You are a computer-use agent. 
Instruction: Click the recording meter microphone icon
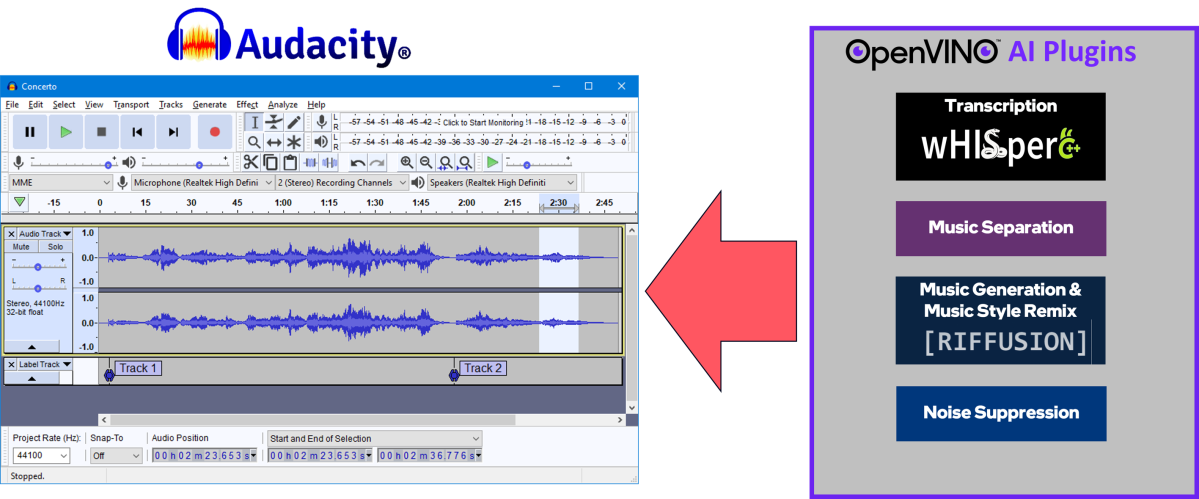pos(322,122)
